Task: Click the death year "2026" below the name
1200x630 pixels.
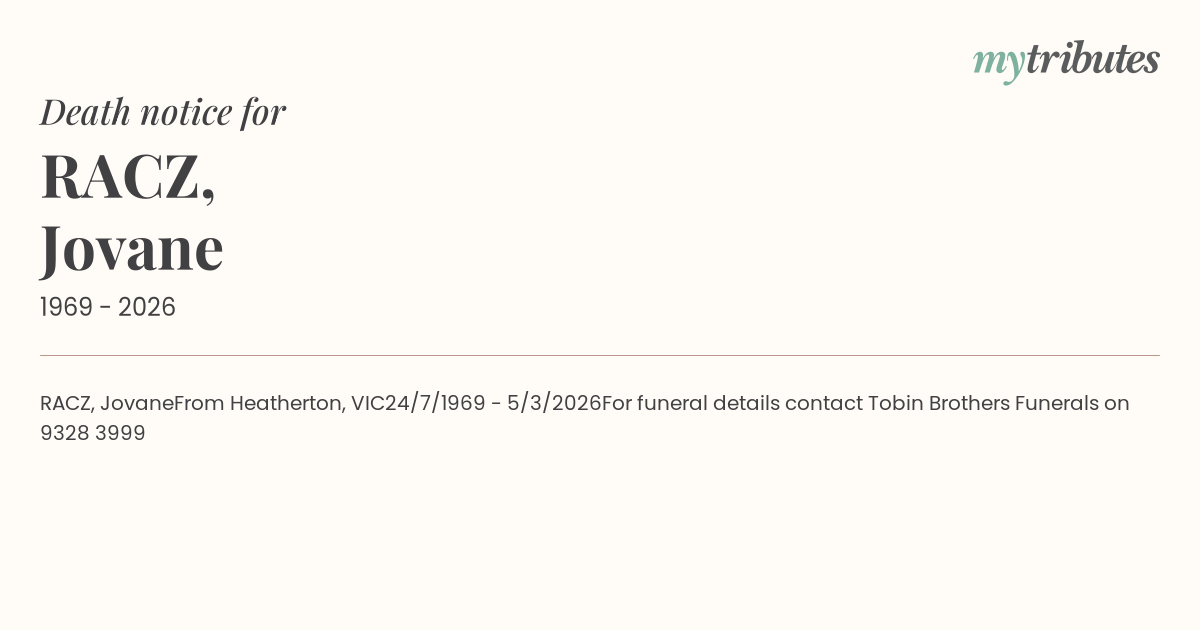Action: pyautogui.click(x=147, y=308)
